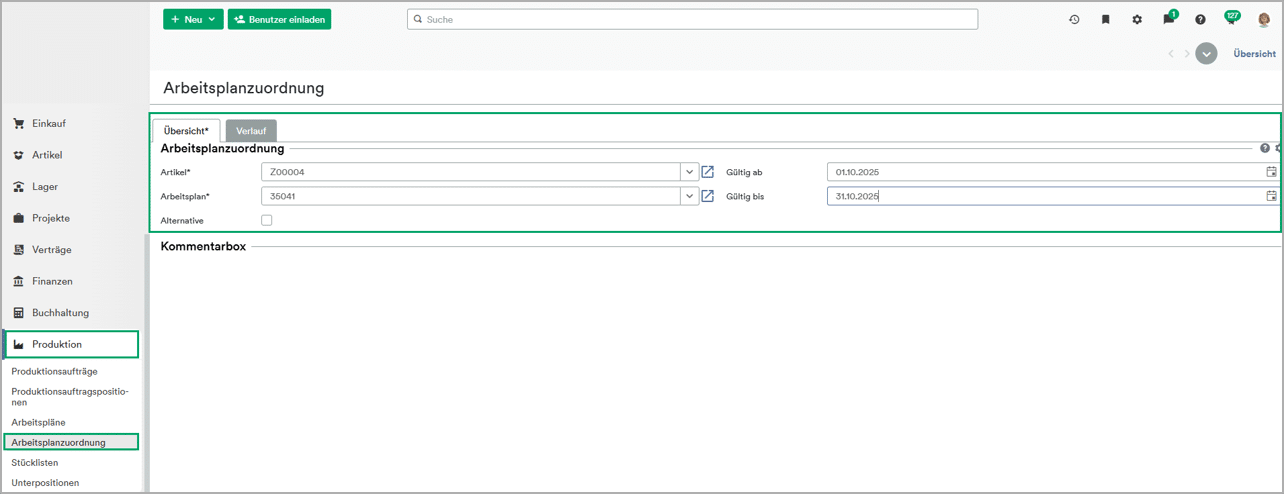The width and height of the screenshot is (1284, 494).
Task: Expand the Arbeitsplan dropdown list
Action: click(x=689, y=196)
